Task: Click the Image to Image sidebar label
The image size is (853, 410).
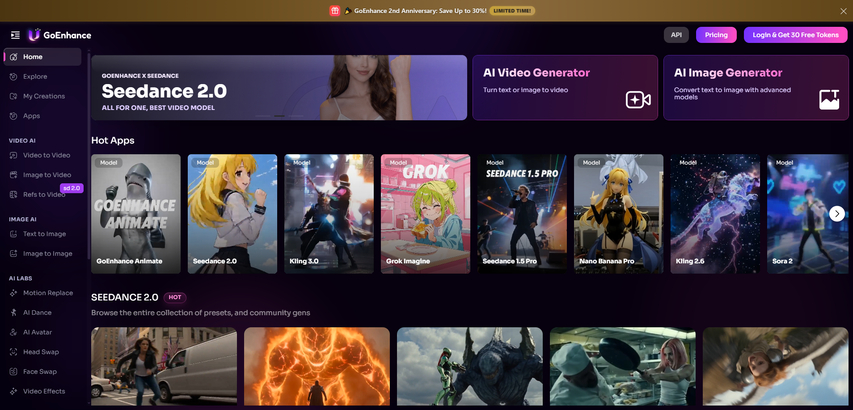Action: [x=47, y=253]
